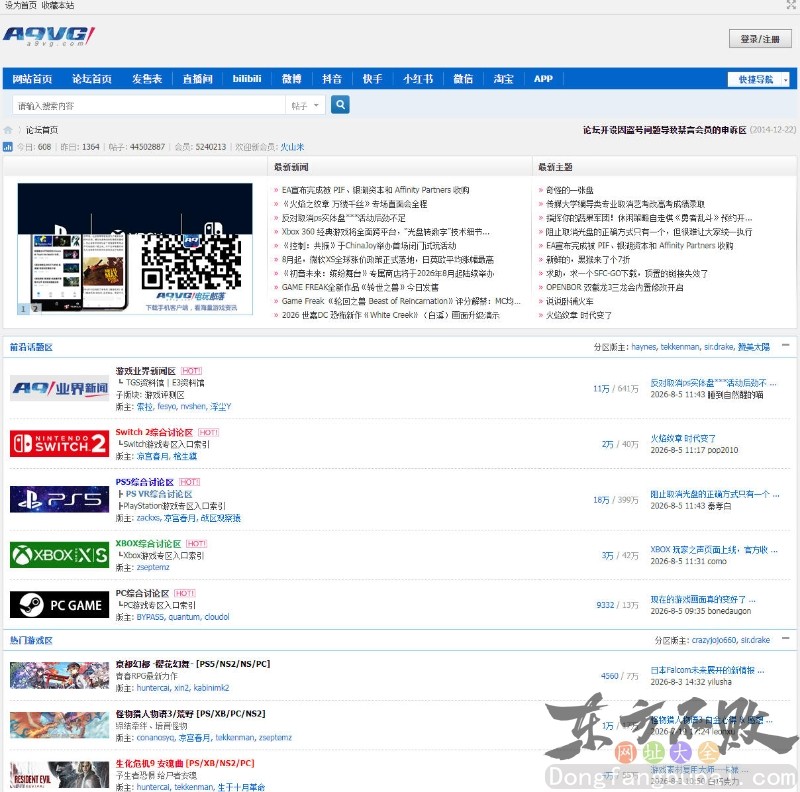
Task: Select the 最新主题 tab header
Action: tap(555, 167)
